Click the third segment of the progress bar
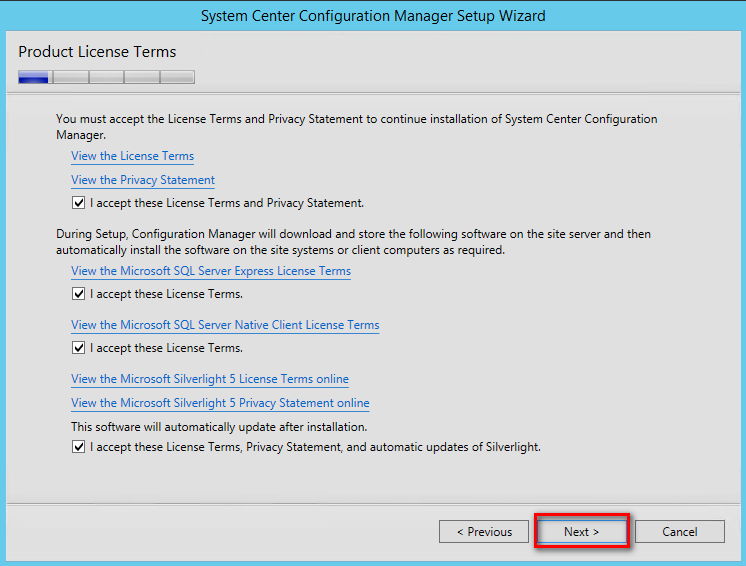The height and width of the screenshot is (566, 746). click(x=107, y=77)
